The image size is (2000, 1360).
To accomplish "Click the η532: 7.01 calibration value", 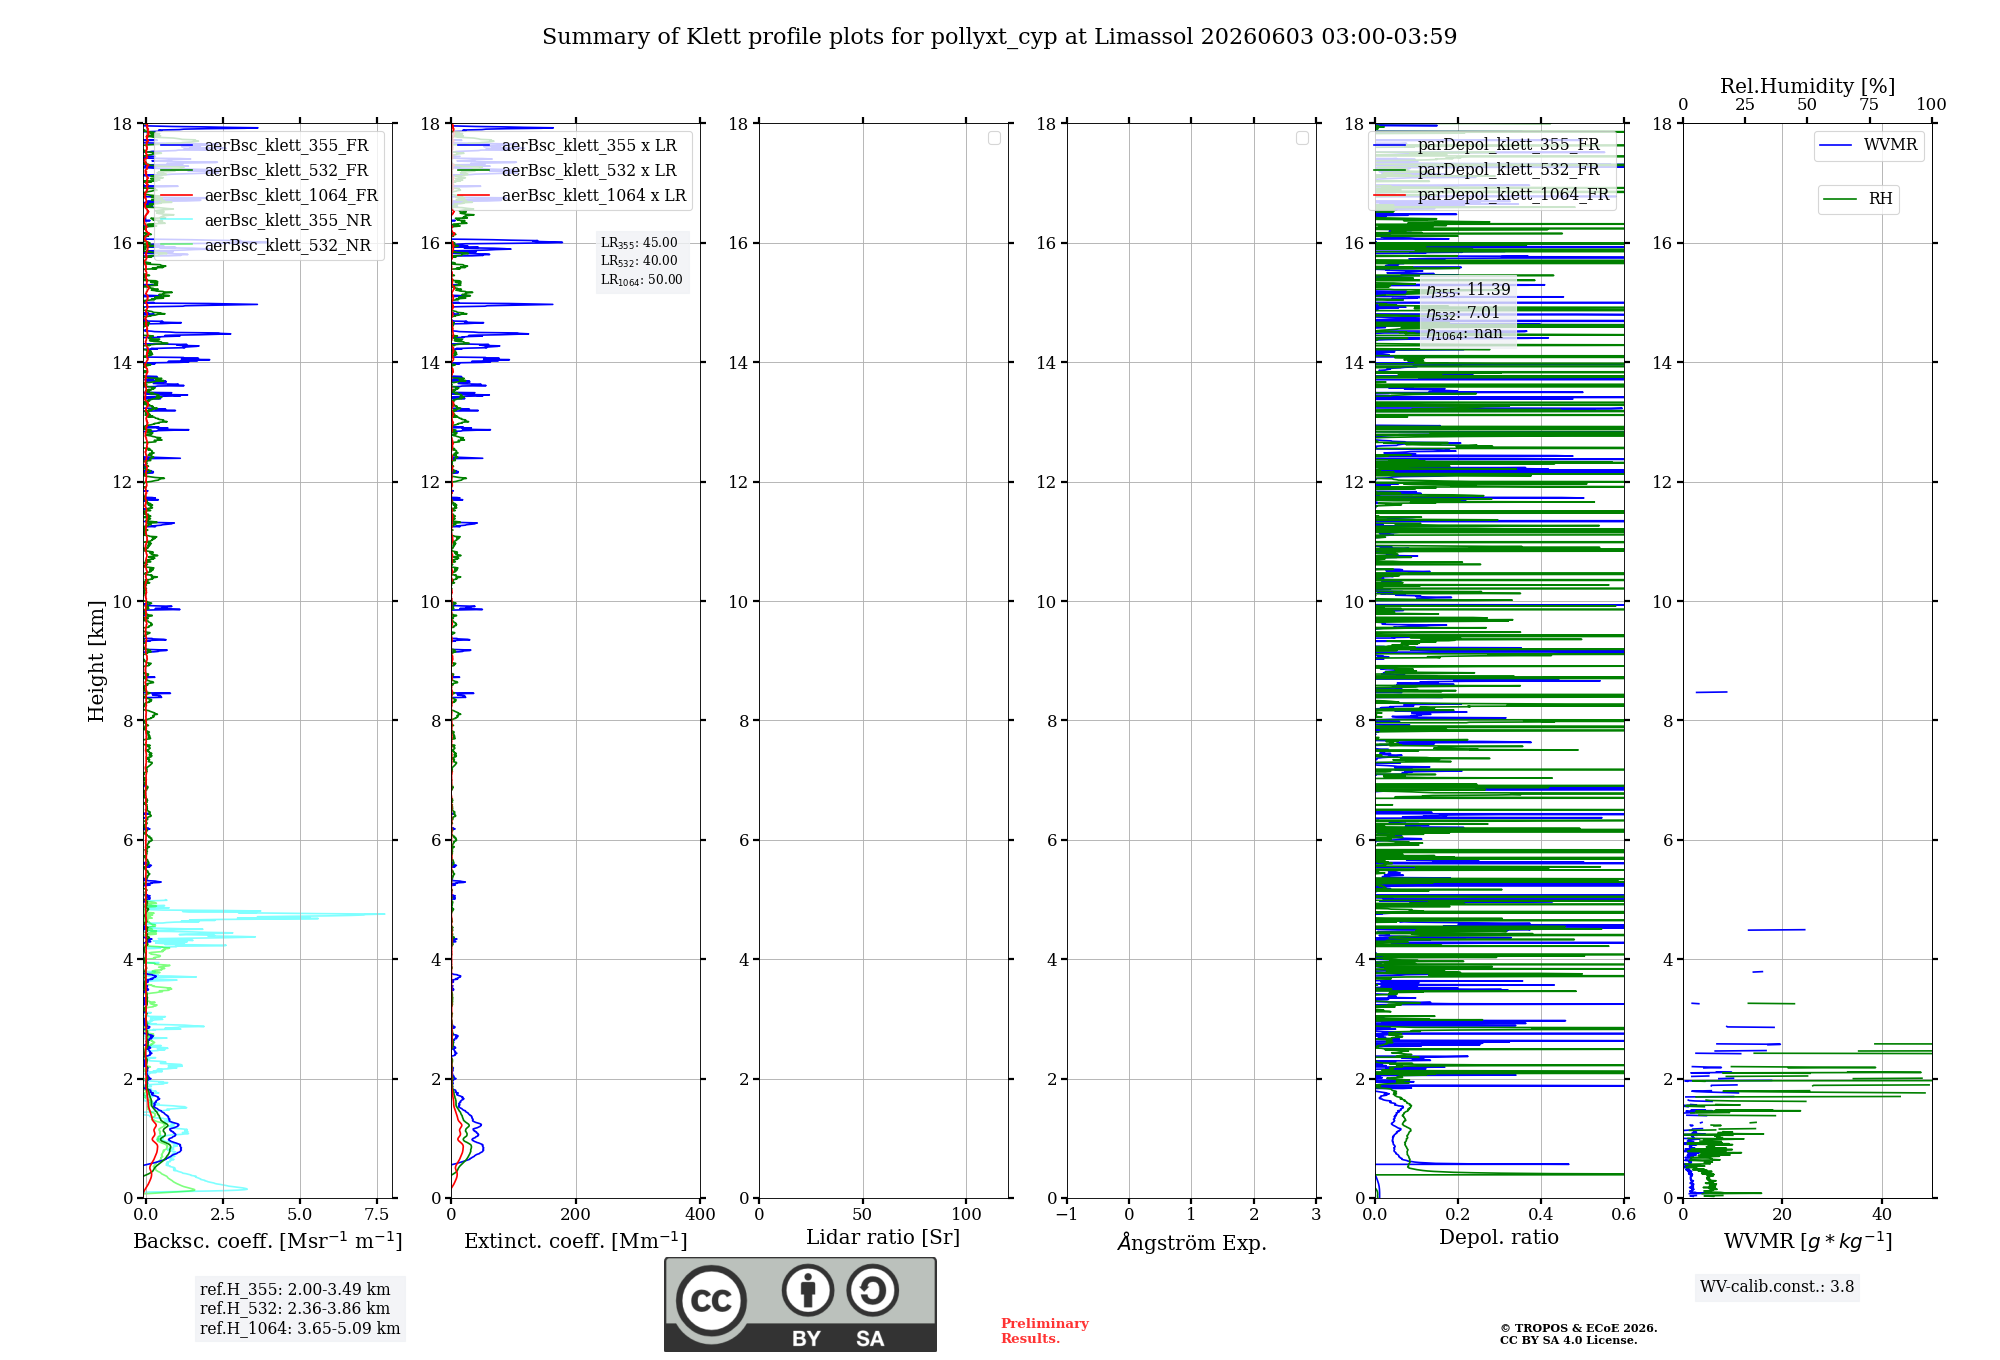I will click(x=1463, y=313).
